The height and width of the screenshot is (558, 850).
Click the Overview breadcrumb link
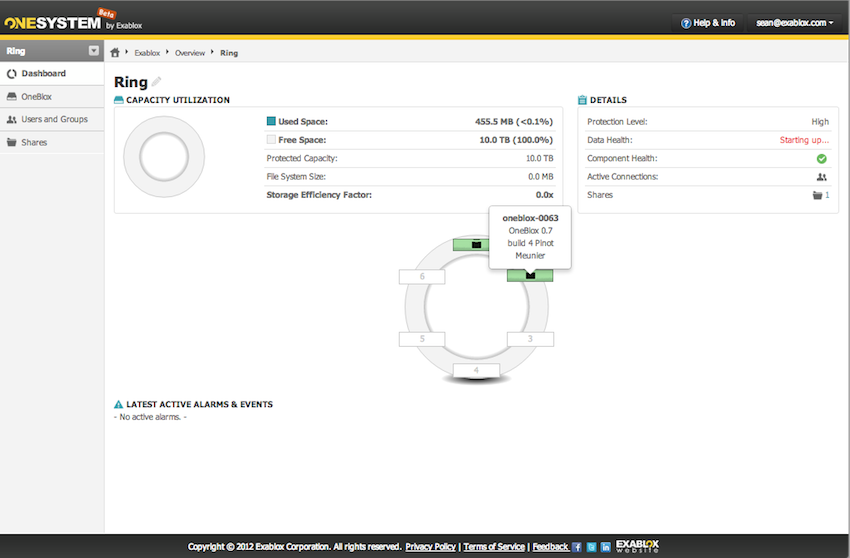190,53
